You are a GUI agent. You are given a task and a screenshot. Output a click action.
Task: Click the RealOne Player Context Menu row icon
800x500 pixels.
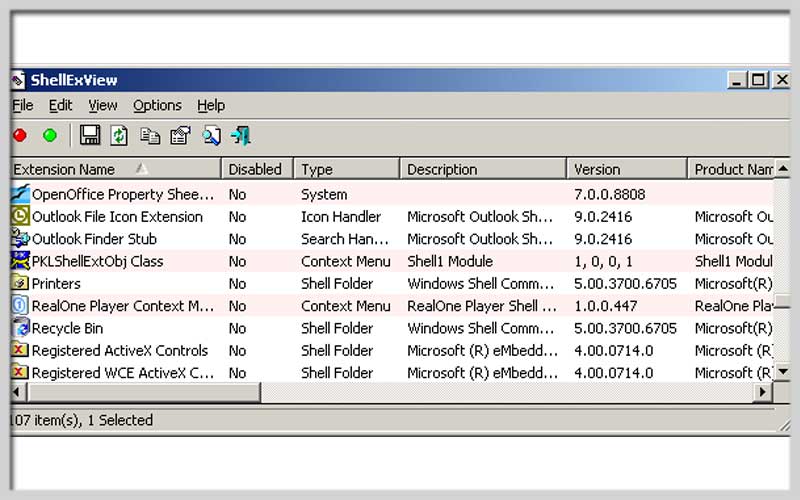click(20, 306)
